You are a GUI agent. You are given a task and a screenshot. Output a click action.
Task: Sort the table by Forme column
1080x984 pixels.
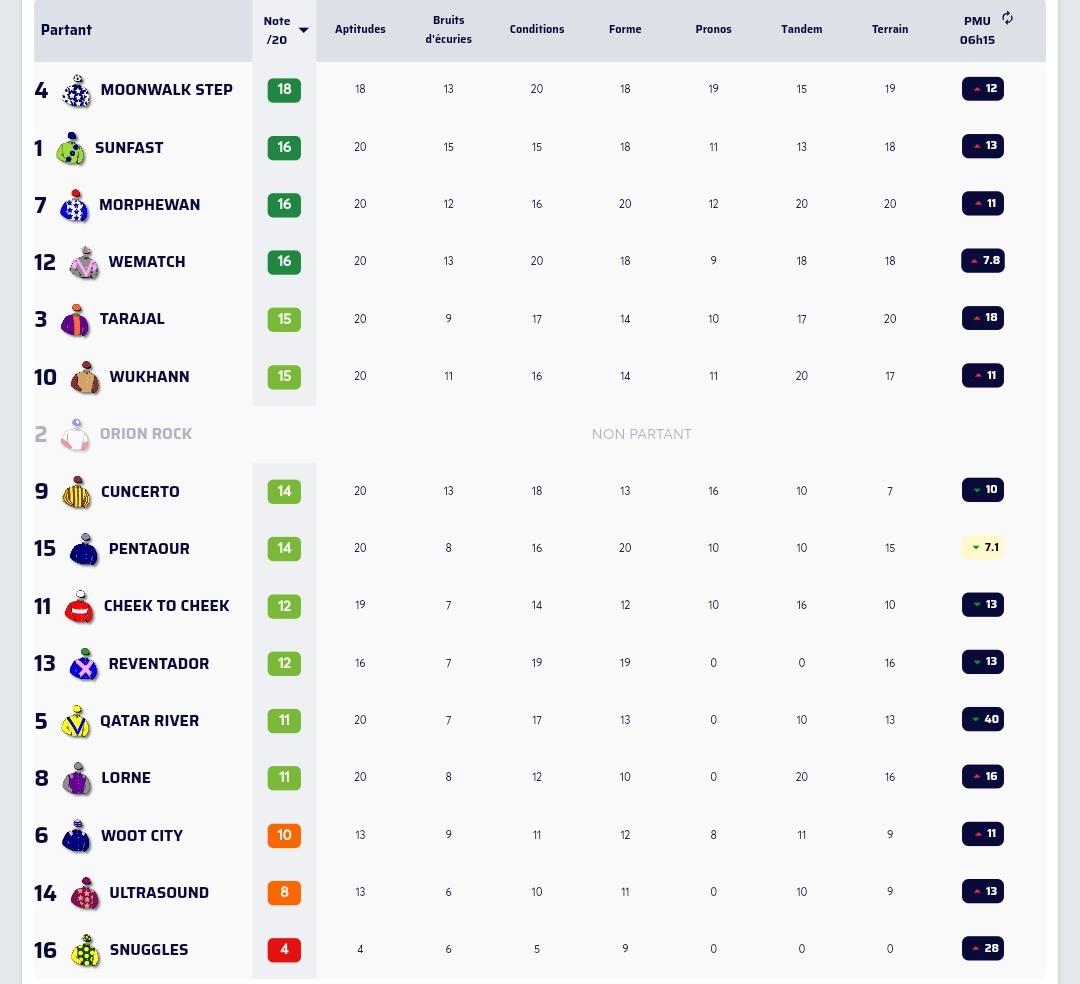[x=625, y=29]
